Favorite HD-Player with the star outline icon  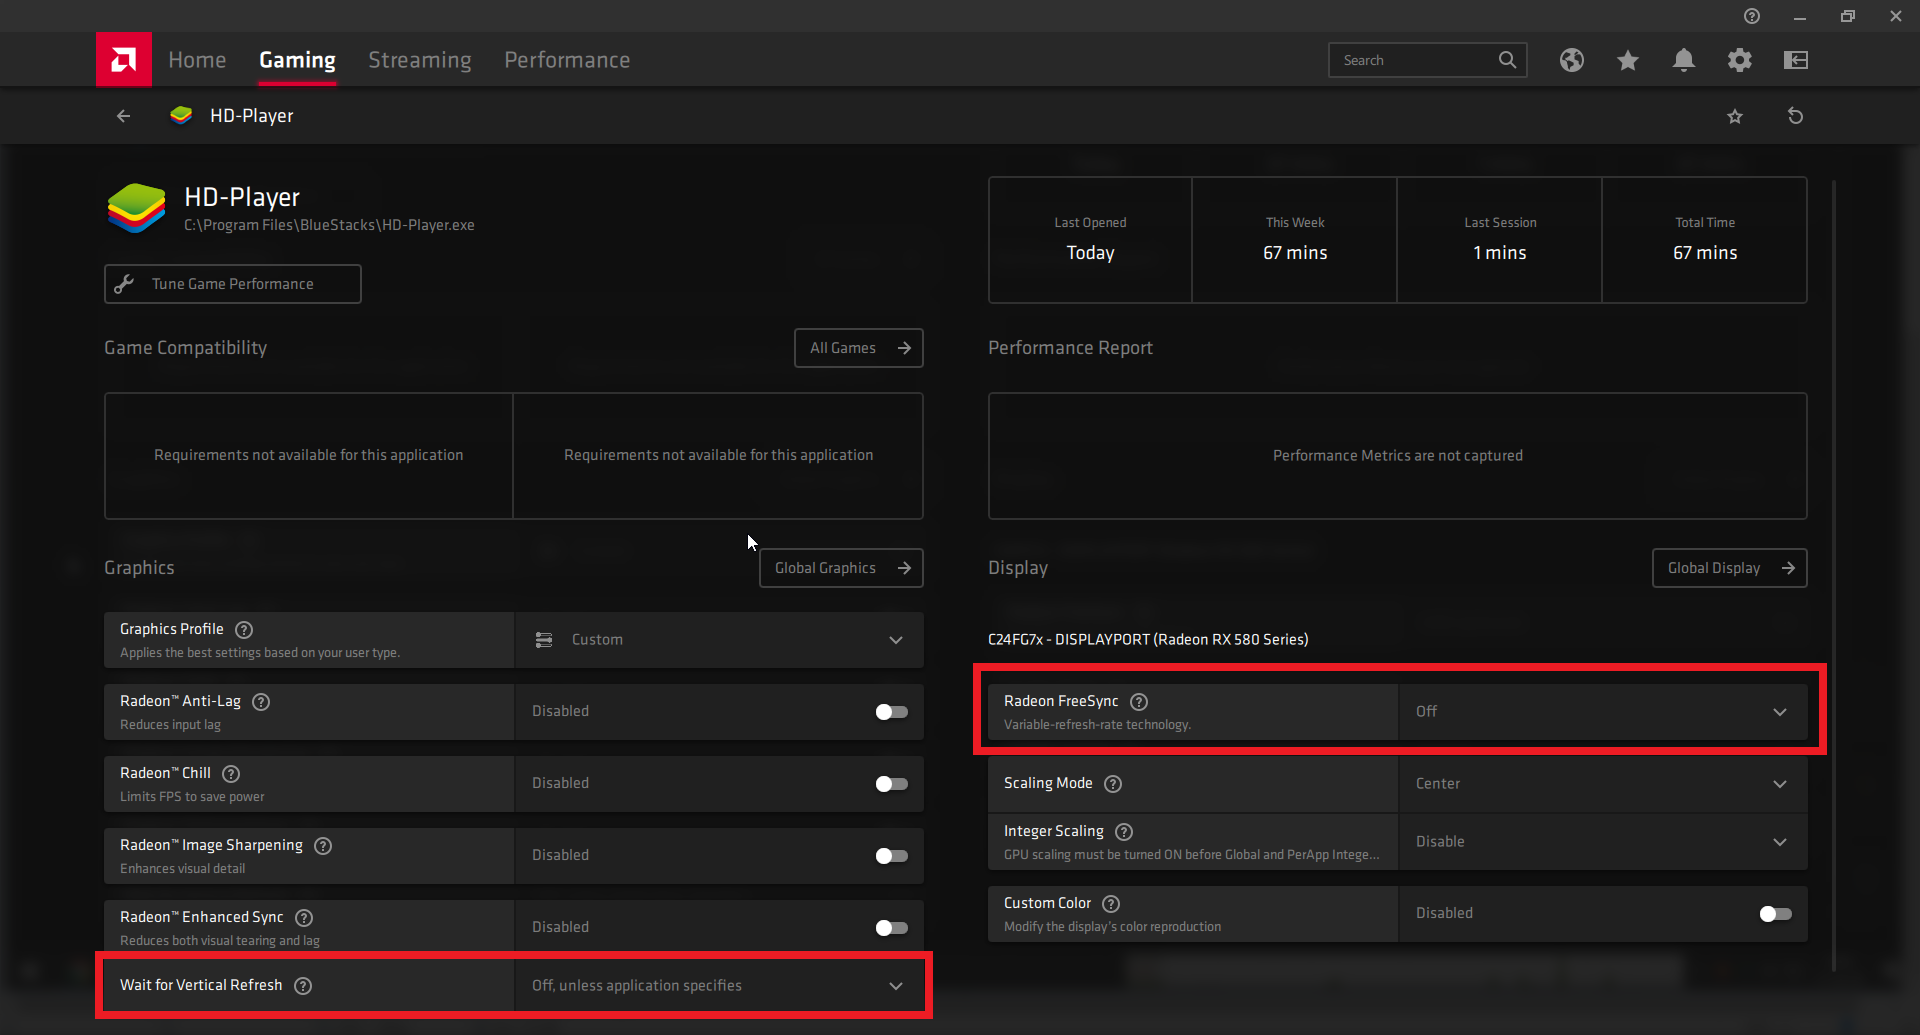click(1735, 116)
